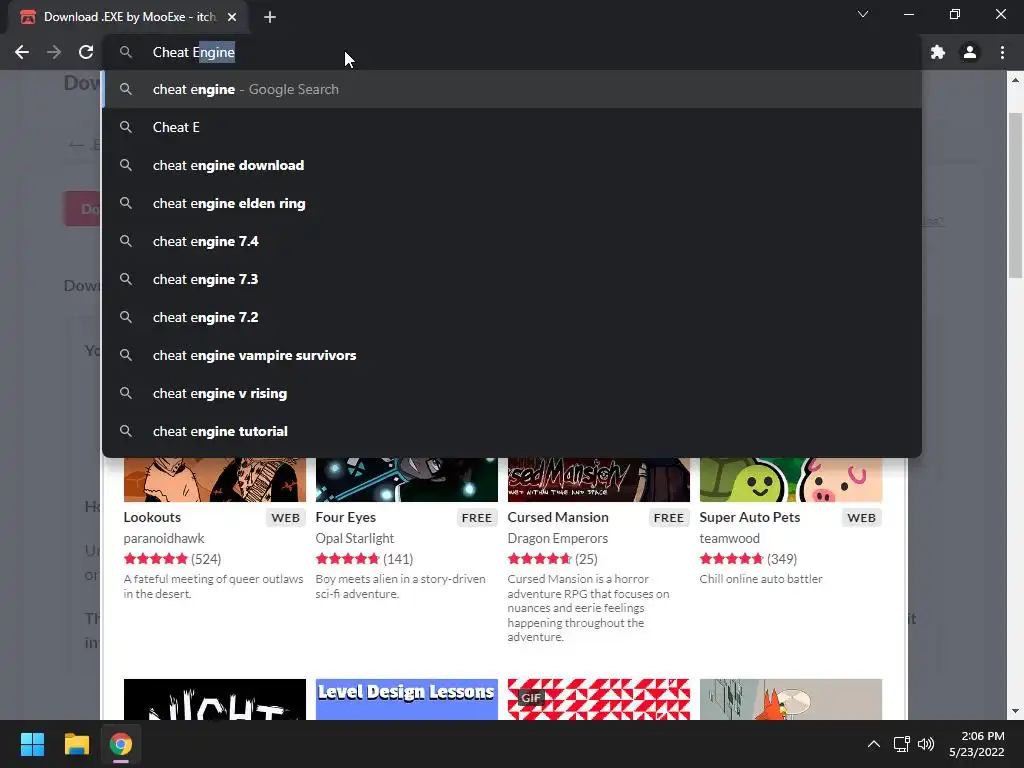Open the Four Eyes title link
The width and height of the screenshot is (1024, 768).
click(x=345, y=517)
